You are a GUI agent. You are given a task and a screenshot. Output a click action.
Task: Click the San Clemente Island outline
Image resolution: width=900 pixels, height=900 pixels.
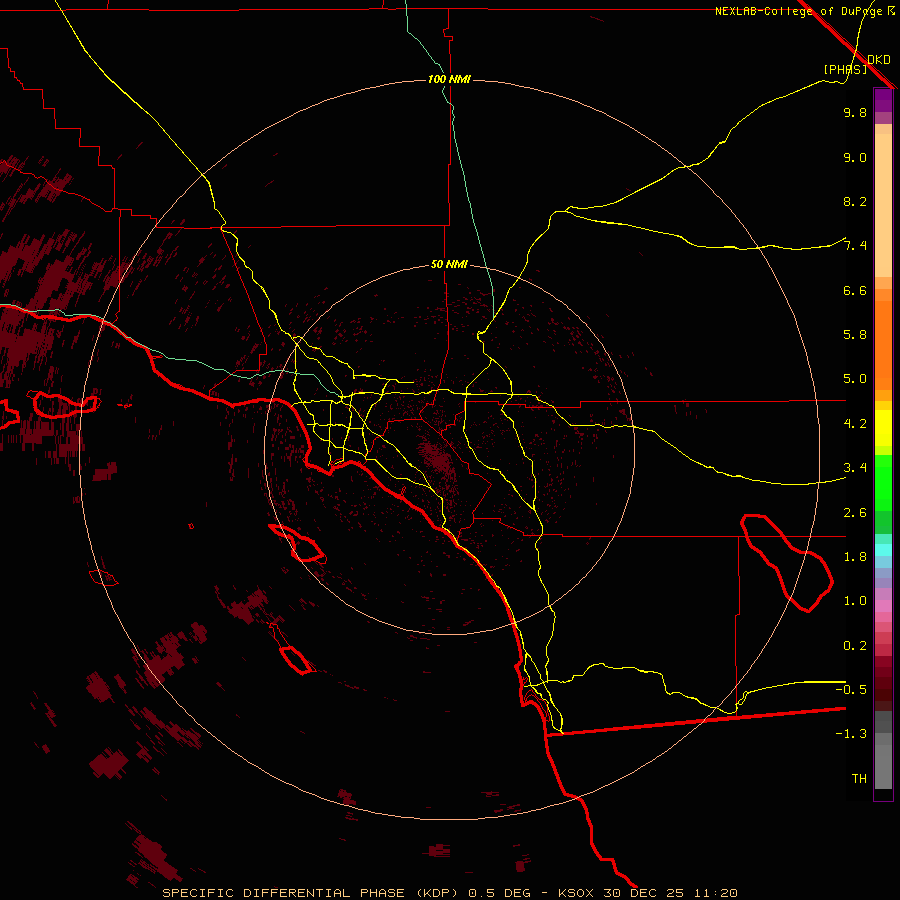295,660
